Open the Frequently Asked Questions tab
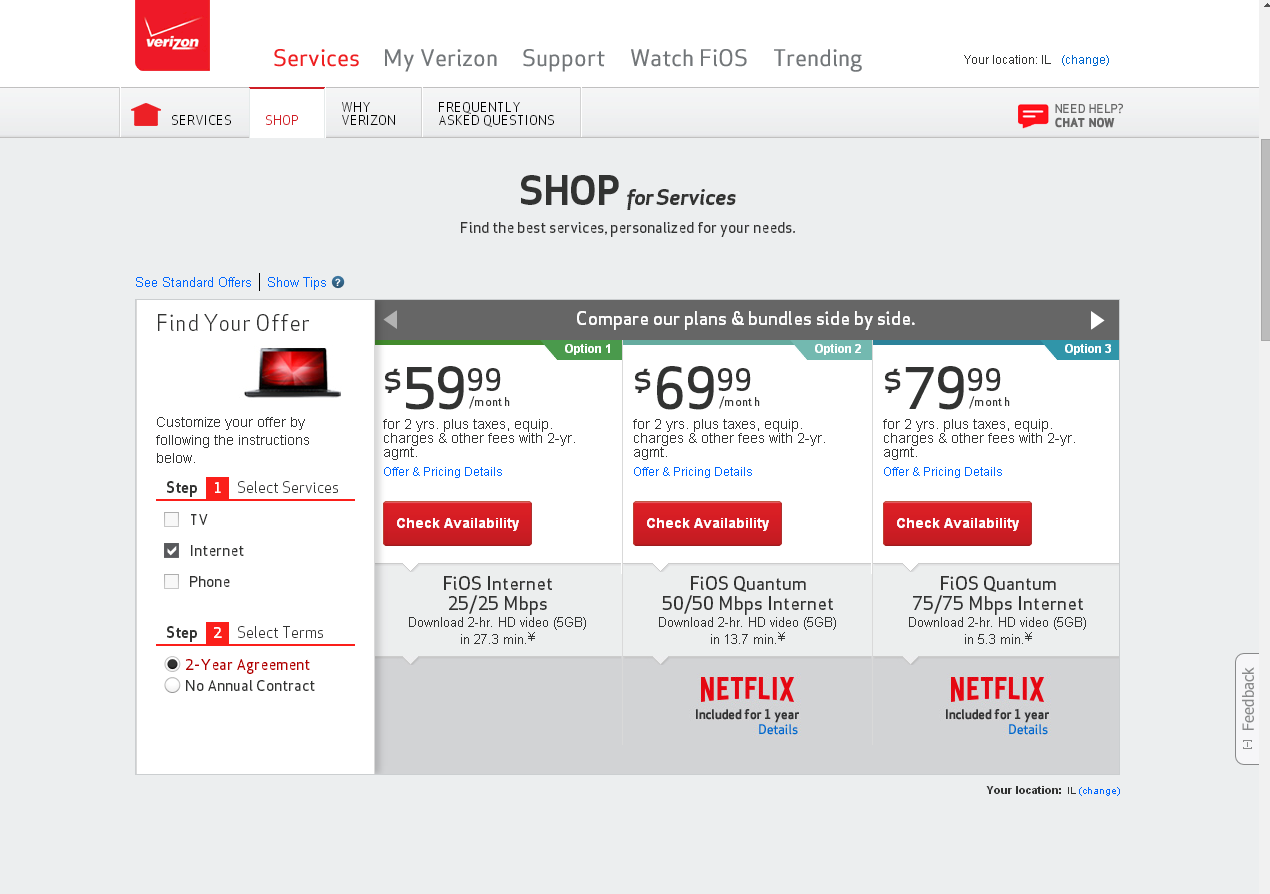 click(501, 113)
